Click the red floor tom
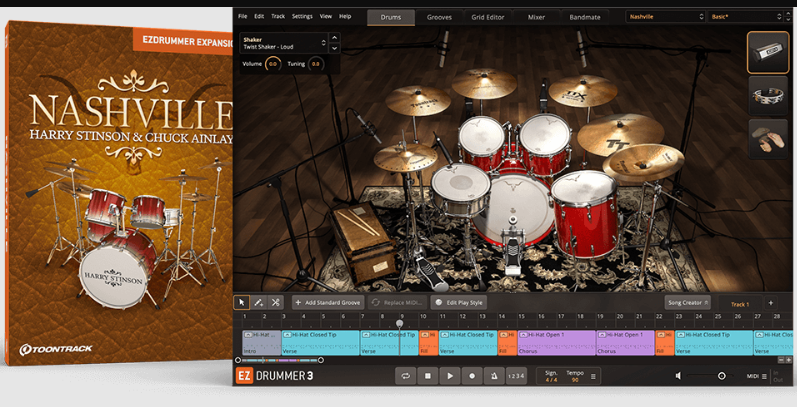The width and height of the screenshot is (797, 407). tap(584, 213)
